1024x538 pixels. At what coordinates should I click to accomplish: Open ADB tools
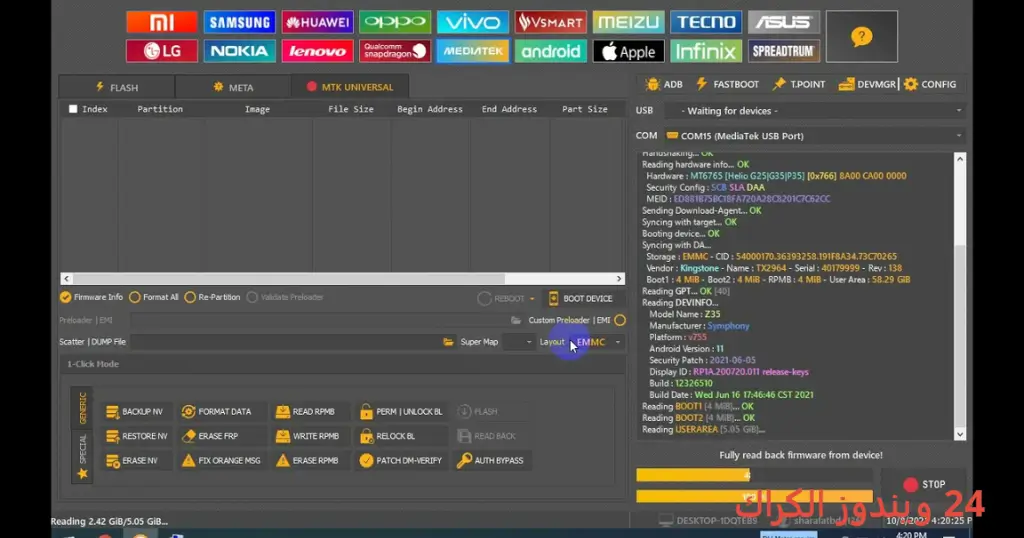[x=664, y=84]
